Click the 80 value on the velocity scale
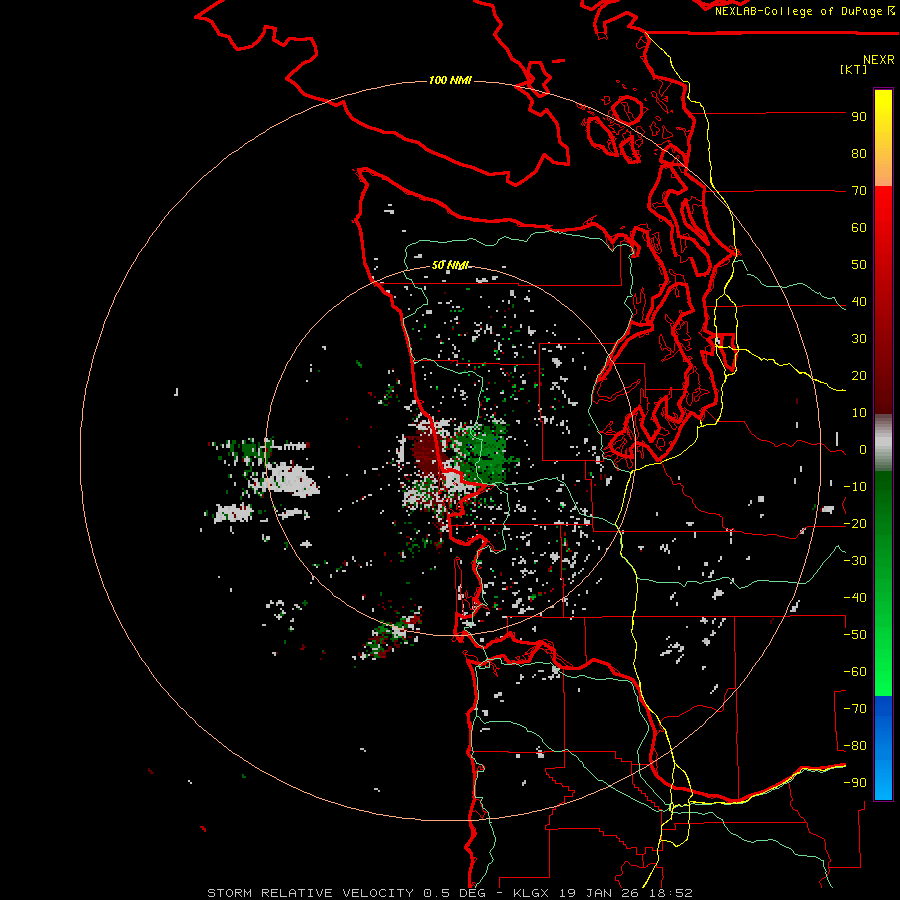 click(x=859, y=154)
